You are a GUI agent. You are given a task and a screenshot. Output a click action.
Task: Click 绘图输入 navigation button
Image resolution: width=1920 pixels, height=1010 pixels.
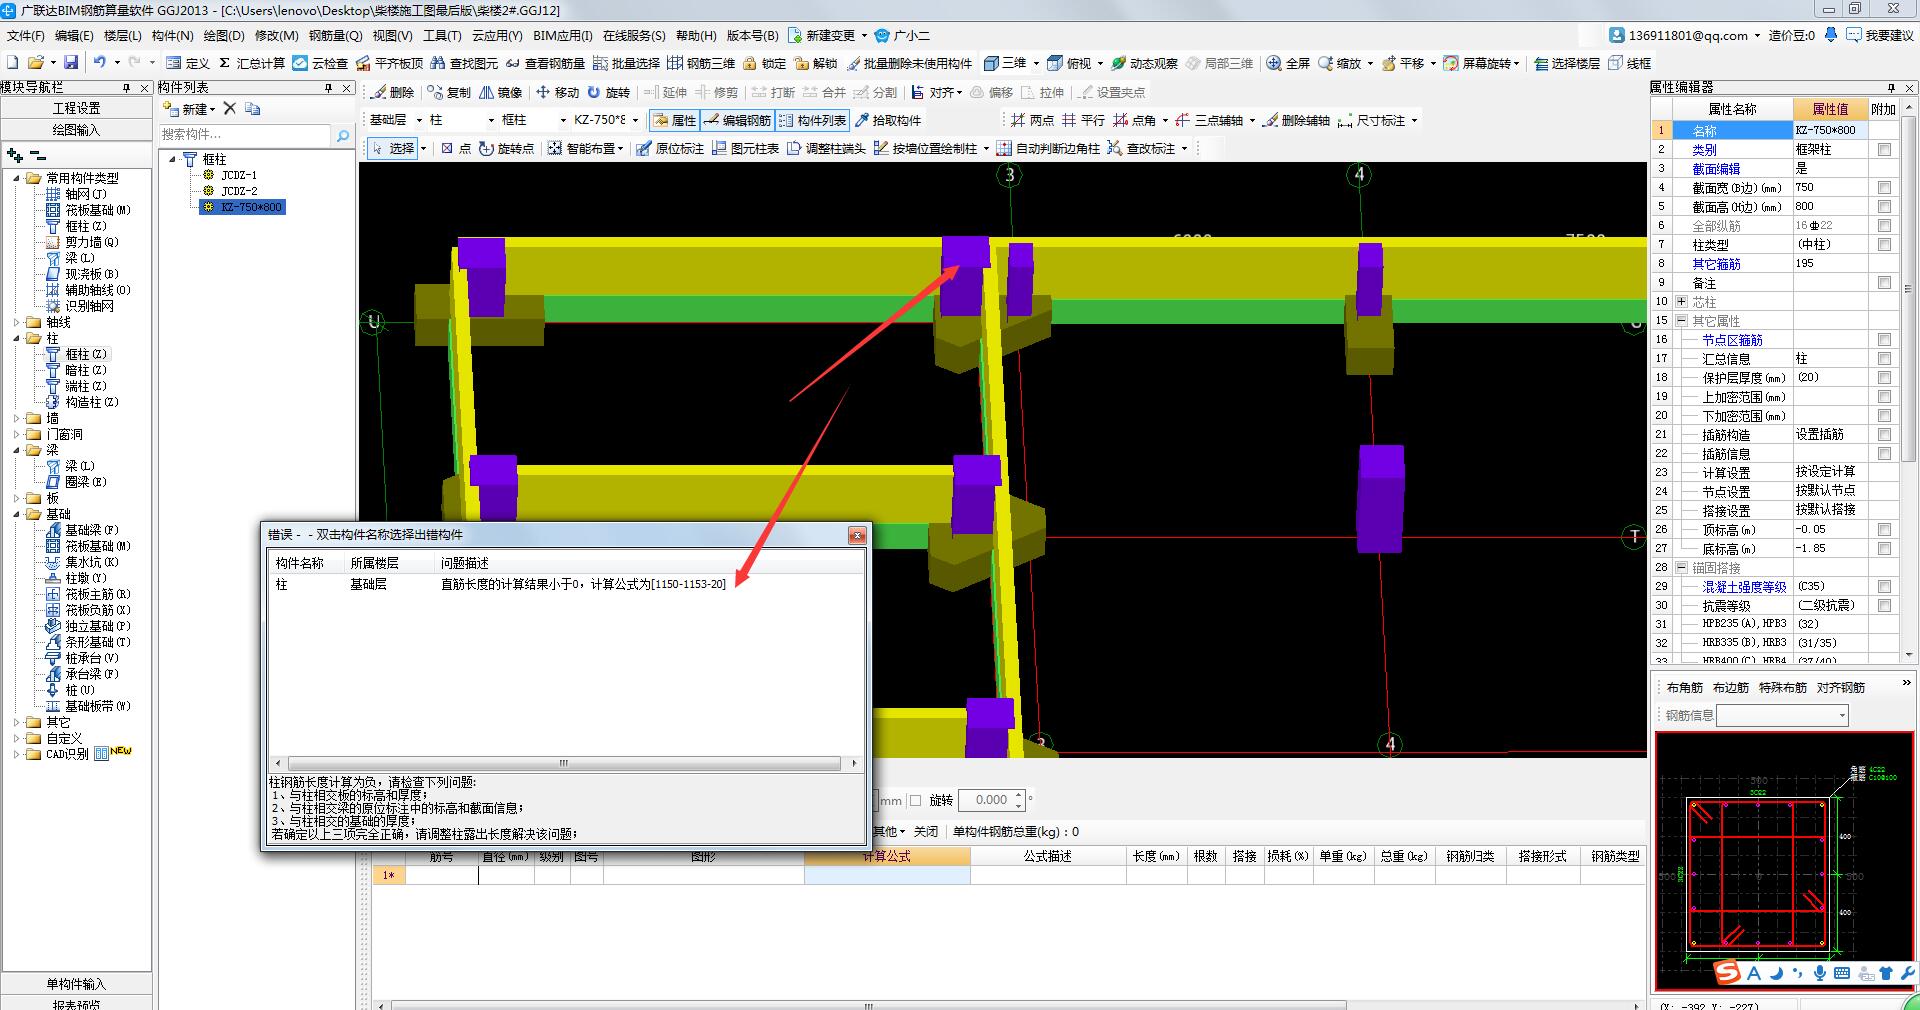76,130
